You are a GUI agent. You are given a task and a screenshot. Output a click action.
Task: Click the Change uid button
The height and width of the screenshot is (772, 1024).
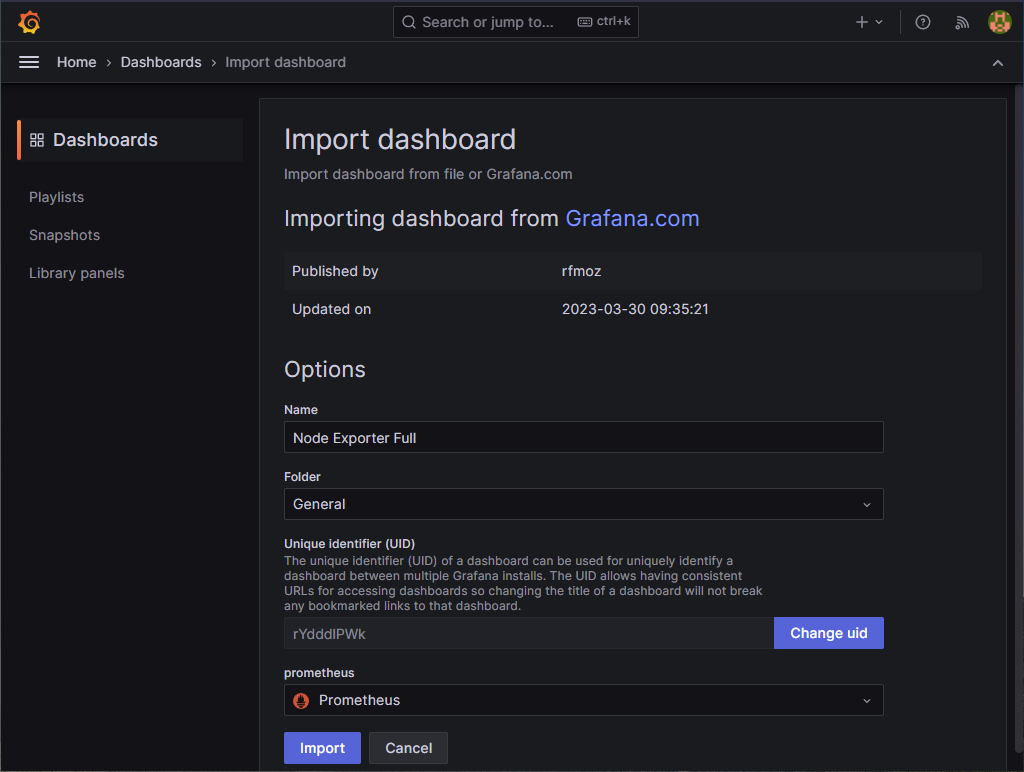[x=828, y=632]
